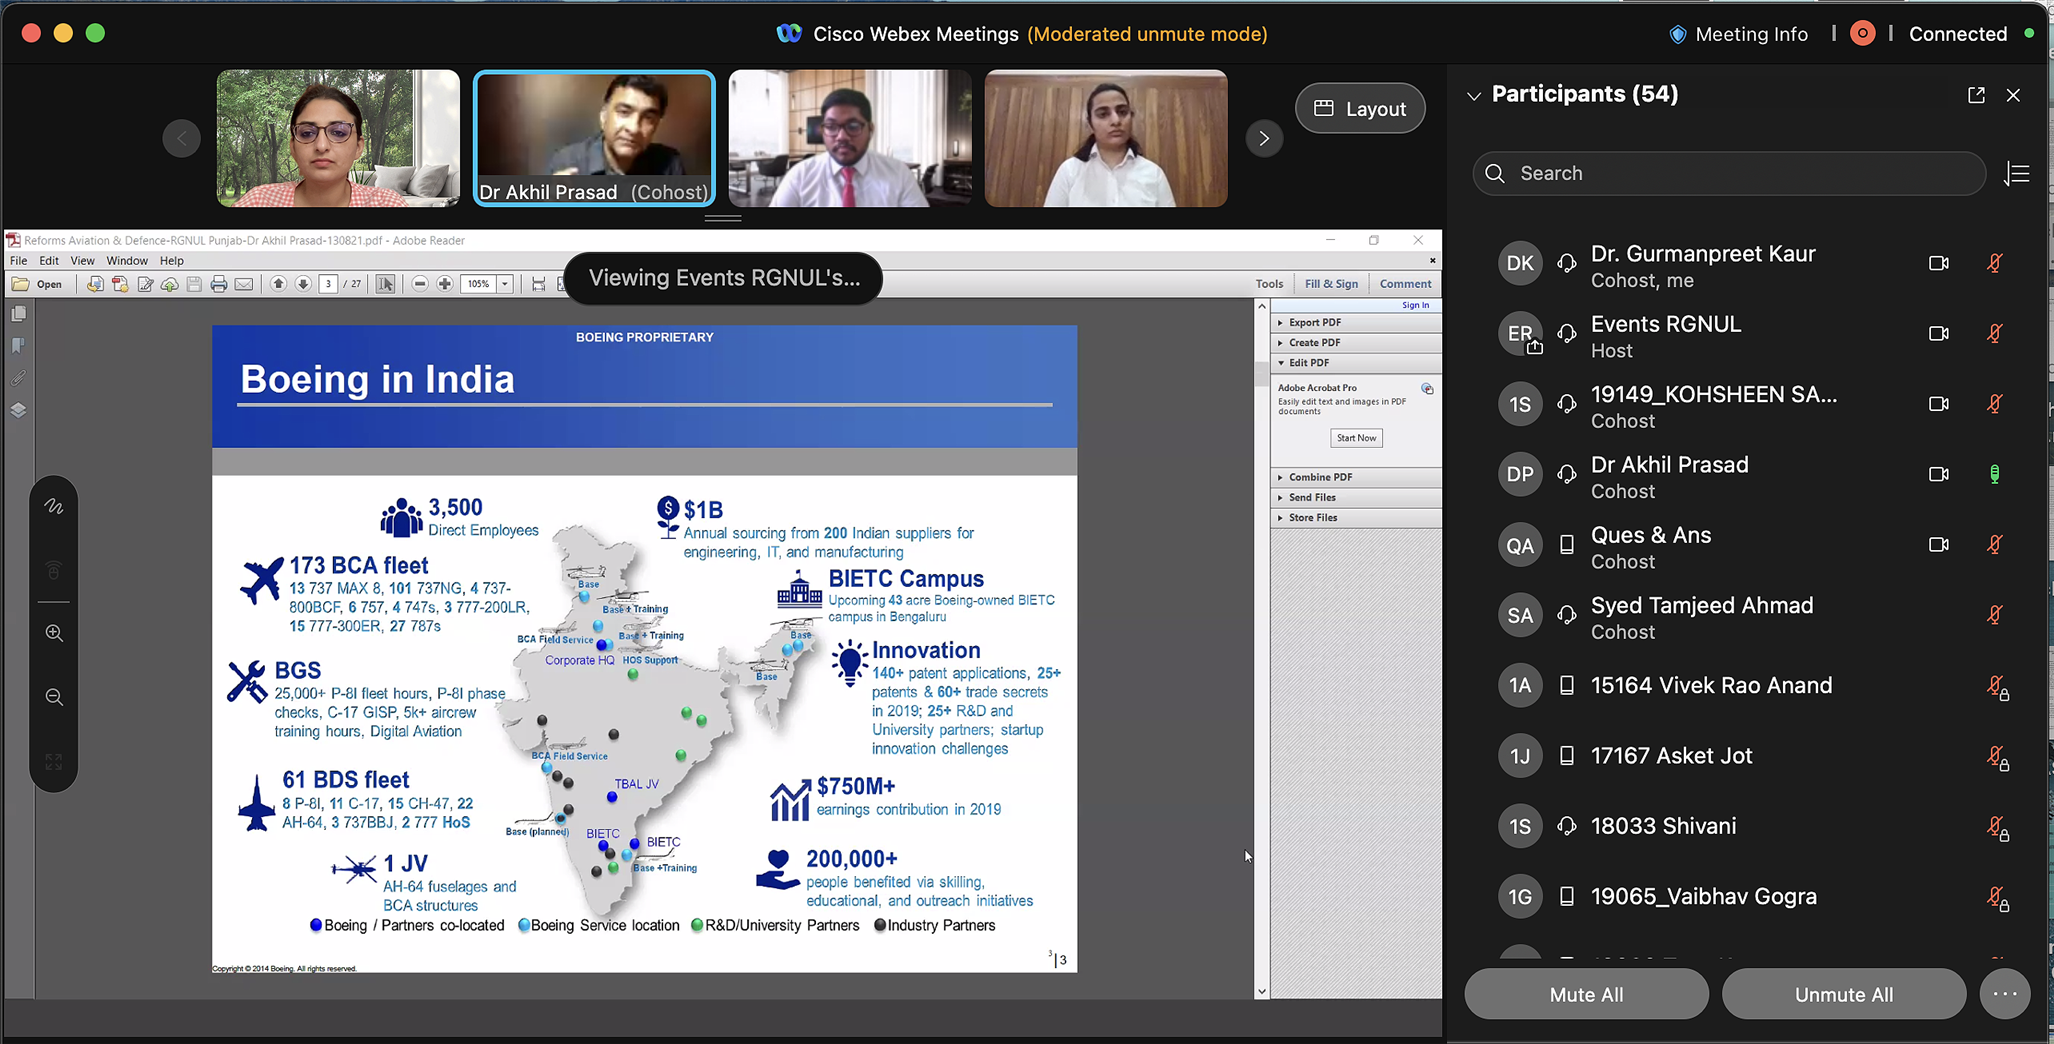The width and height of the screenshot is (2054, 1044).
Task: Open the 105% zoom level dropdown
Action: coord(505,284)
